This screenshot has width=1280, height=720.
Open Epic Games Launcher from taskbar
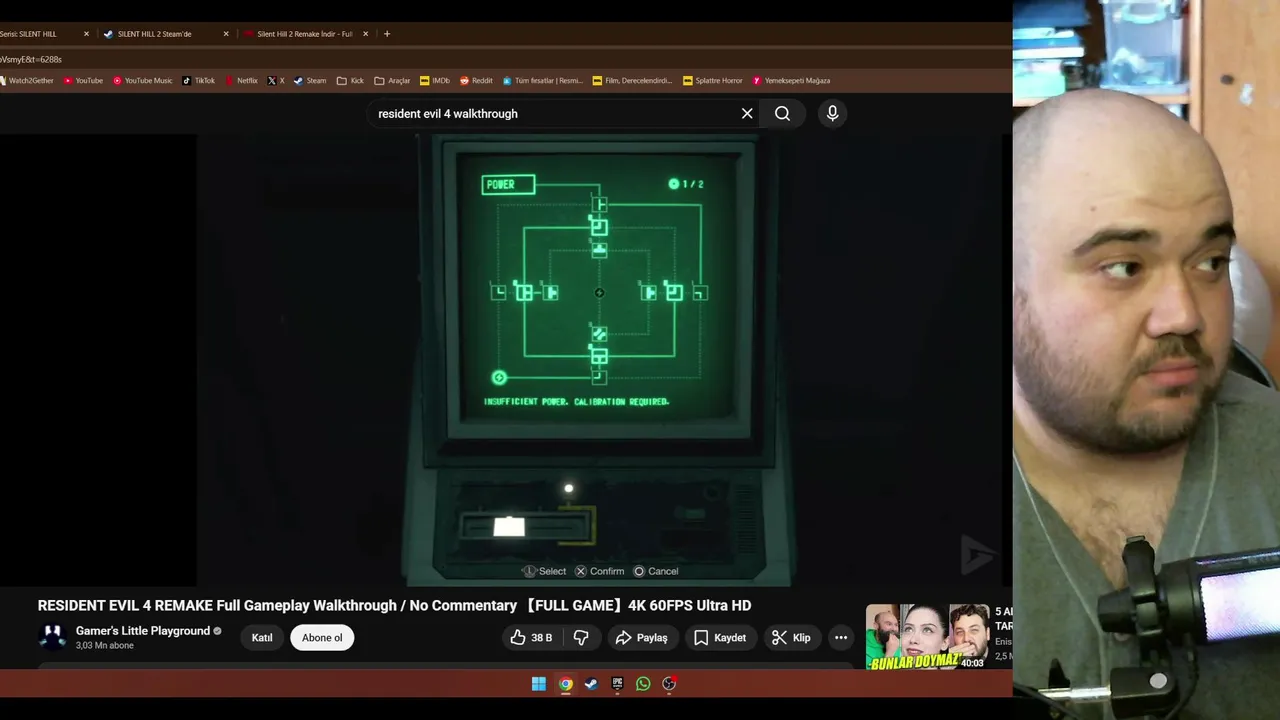(x=617, y=684)
